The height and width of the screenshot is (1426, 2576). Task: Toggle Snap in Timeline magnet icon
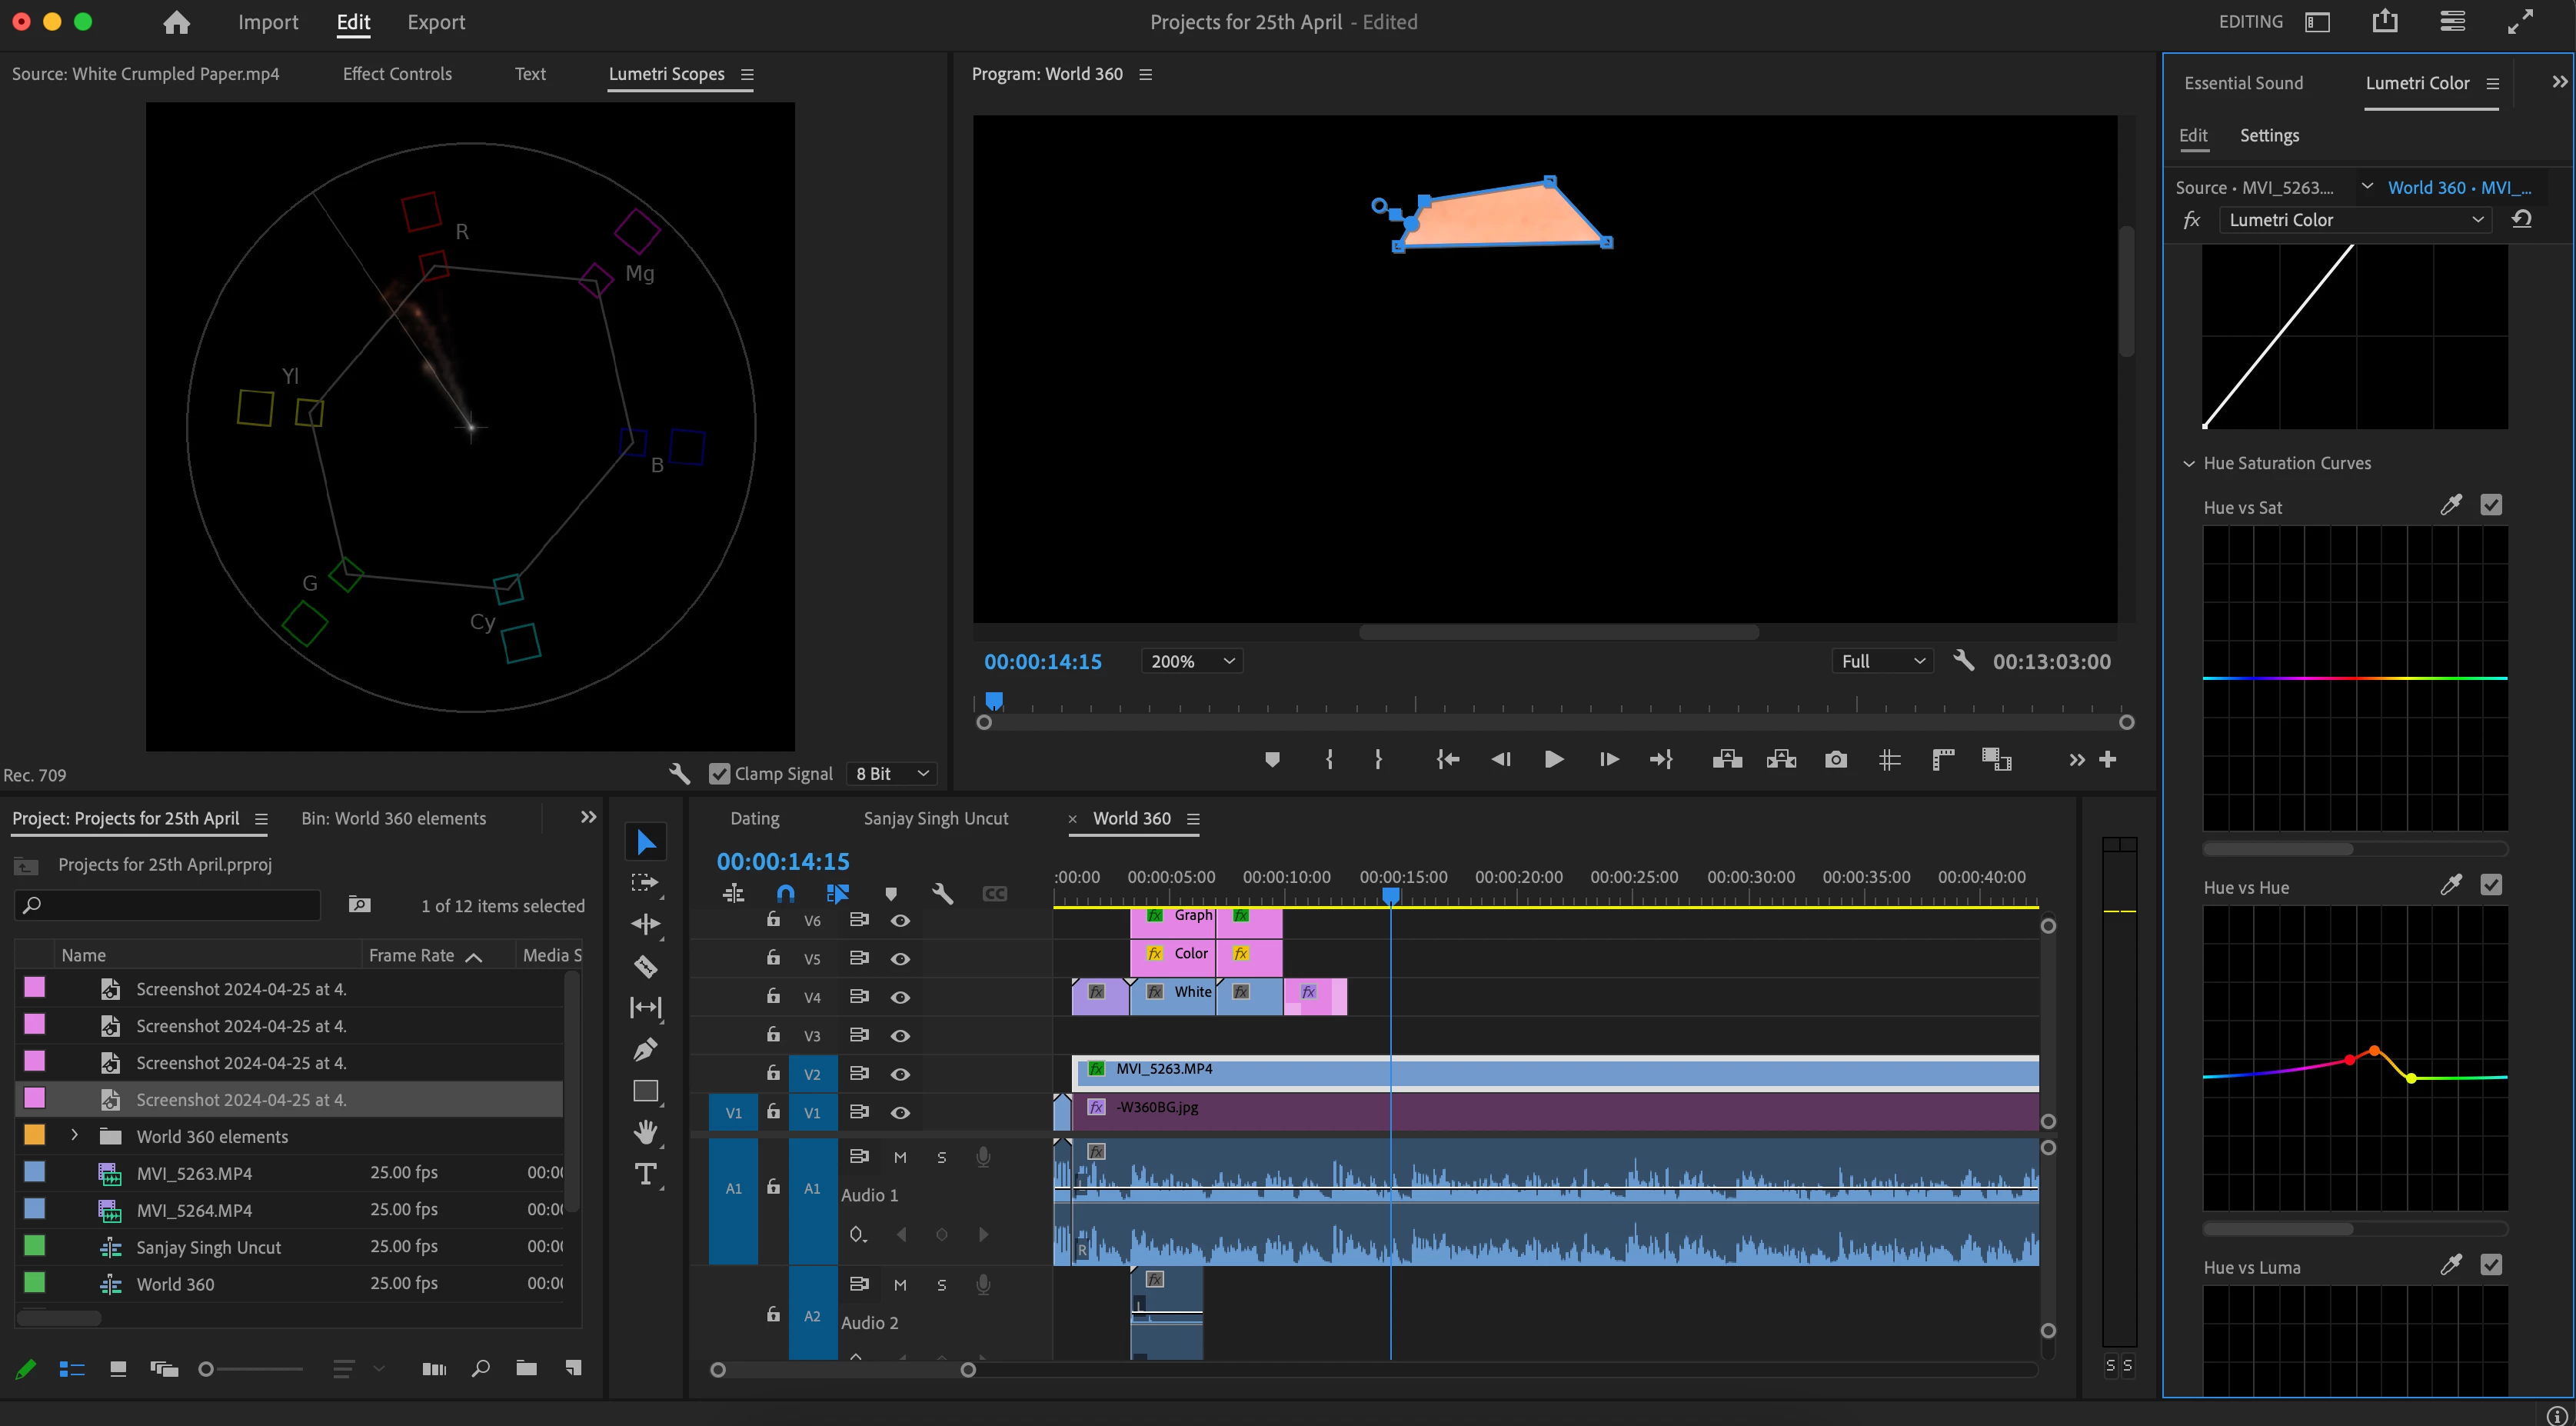pos(785,894)
